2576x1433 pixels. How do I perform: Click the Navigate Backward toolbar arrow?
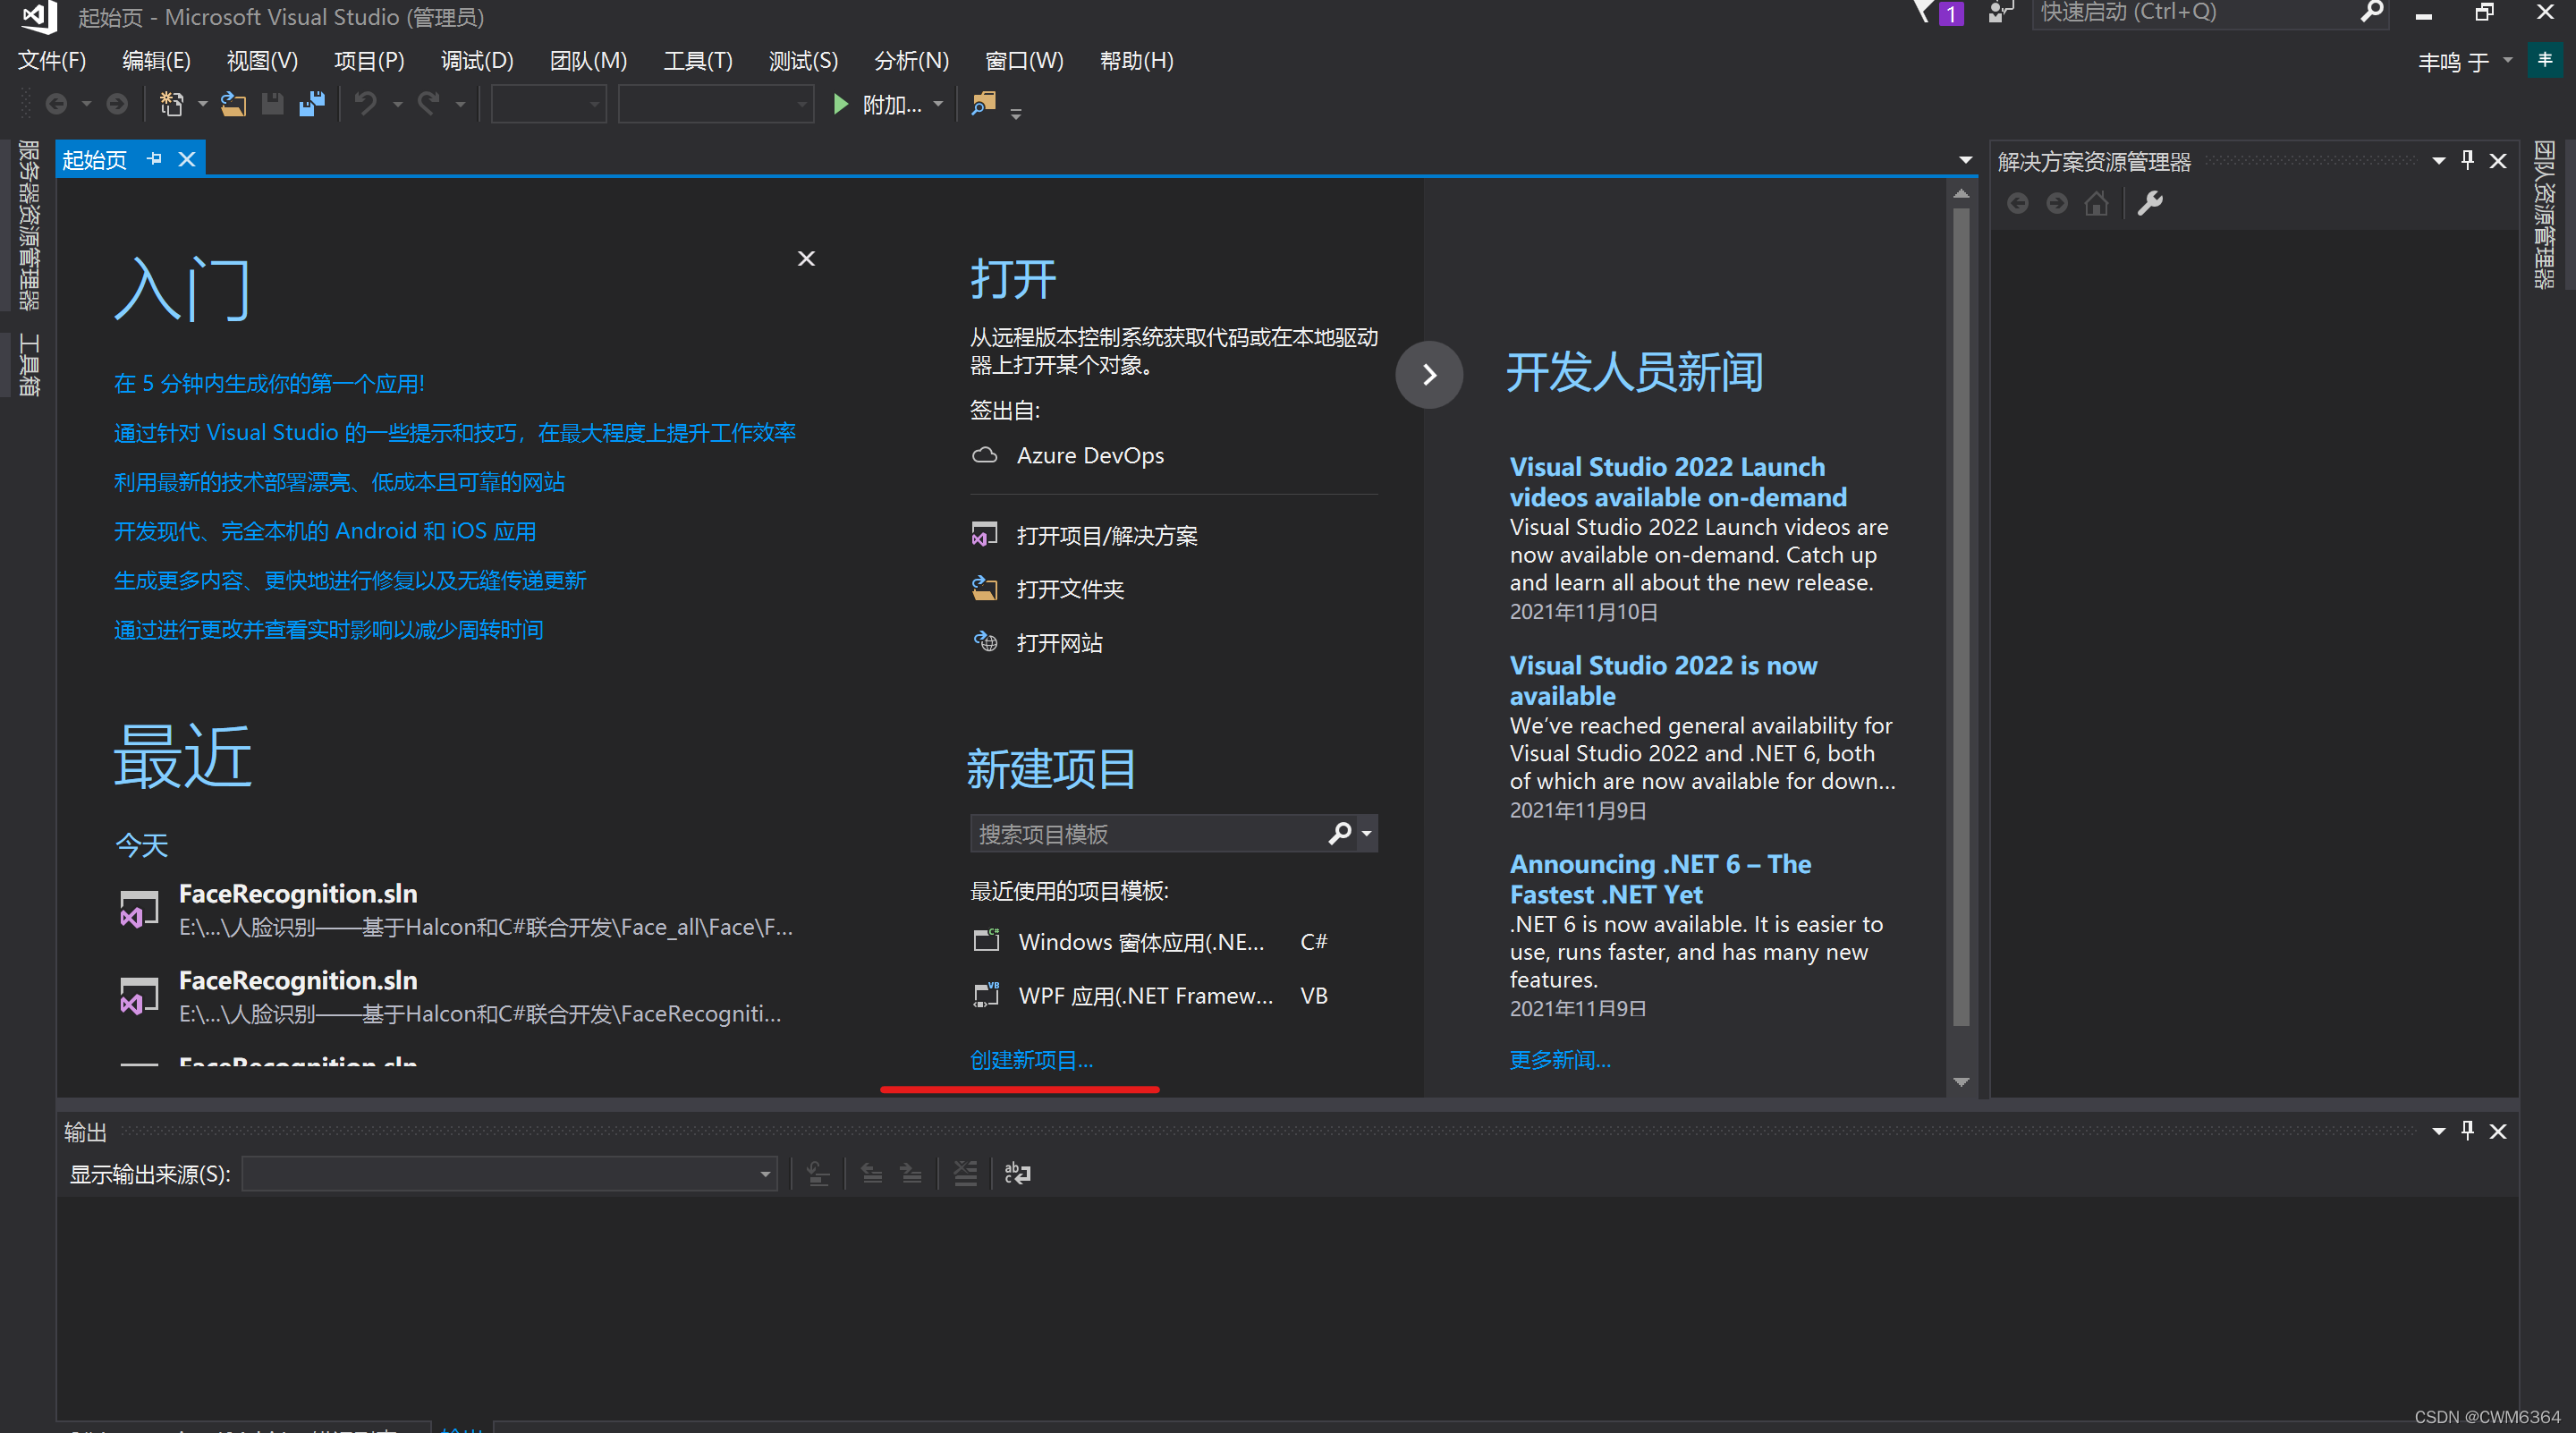point(56,104)
